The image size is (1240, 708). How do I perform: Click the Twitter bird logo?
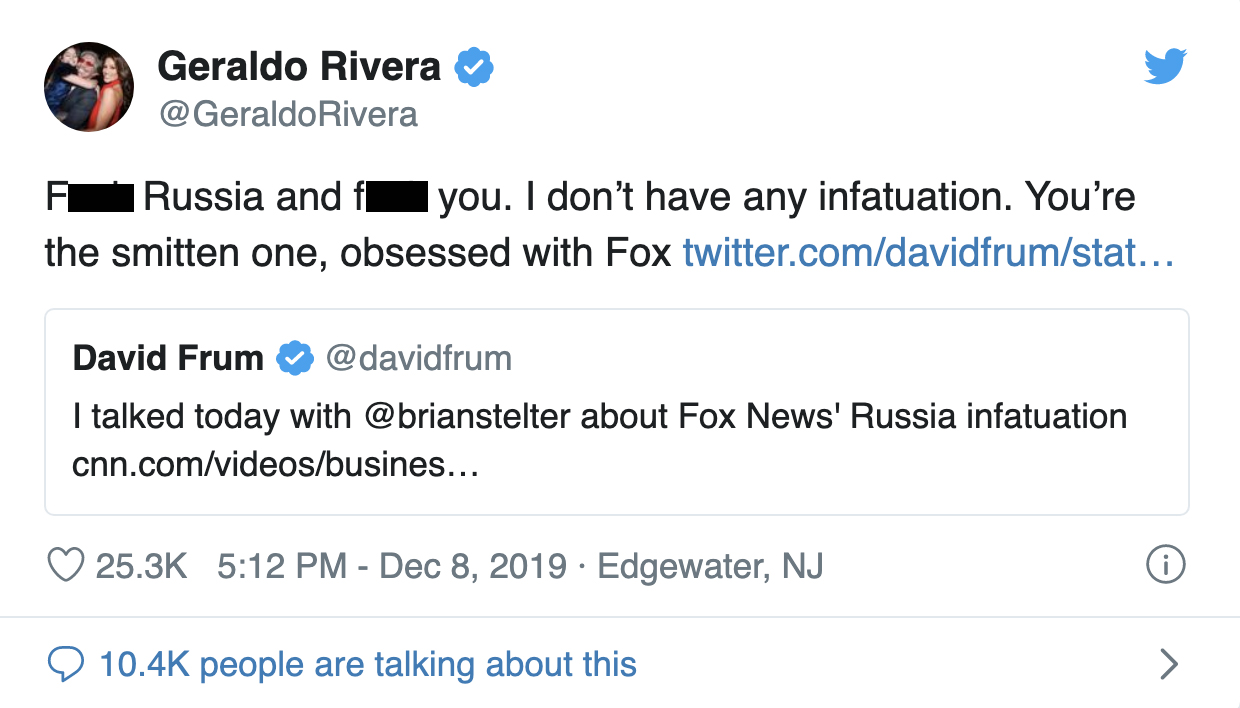pyautogui.click(x=1163, y=66)
